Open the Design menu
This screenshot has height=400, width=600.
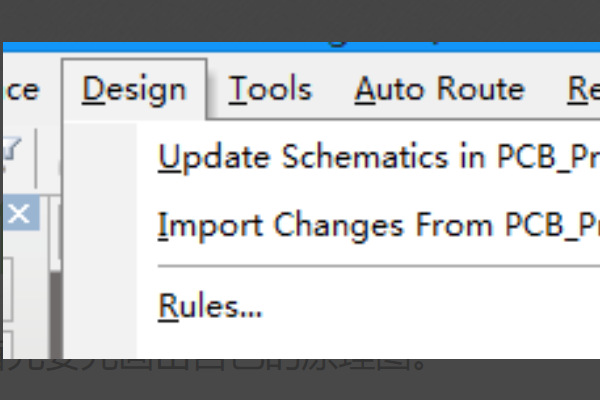coord(134,90)
